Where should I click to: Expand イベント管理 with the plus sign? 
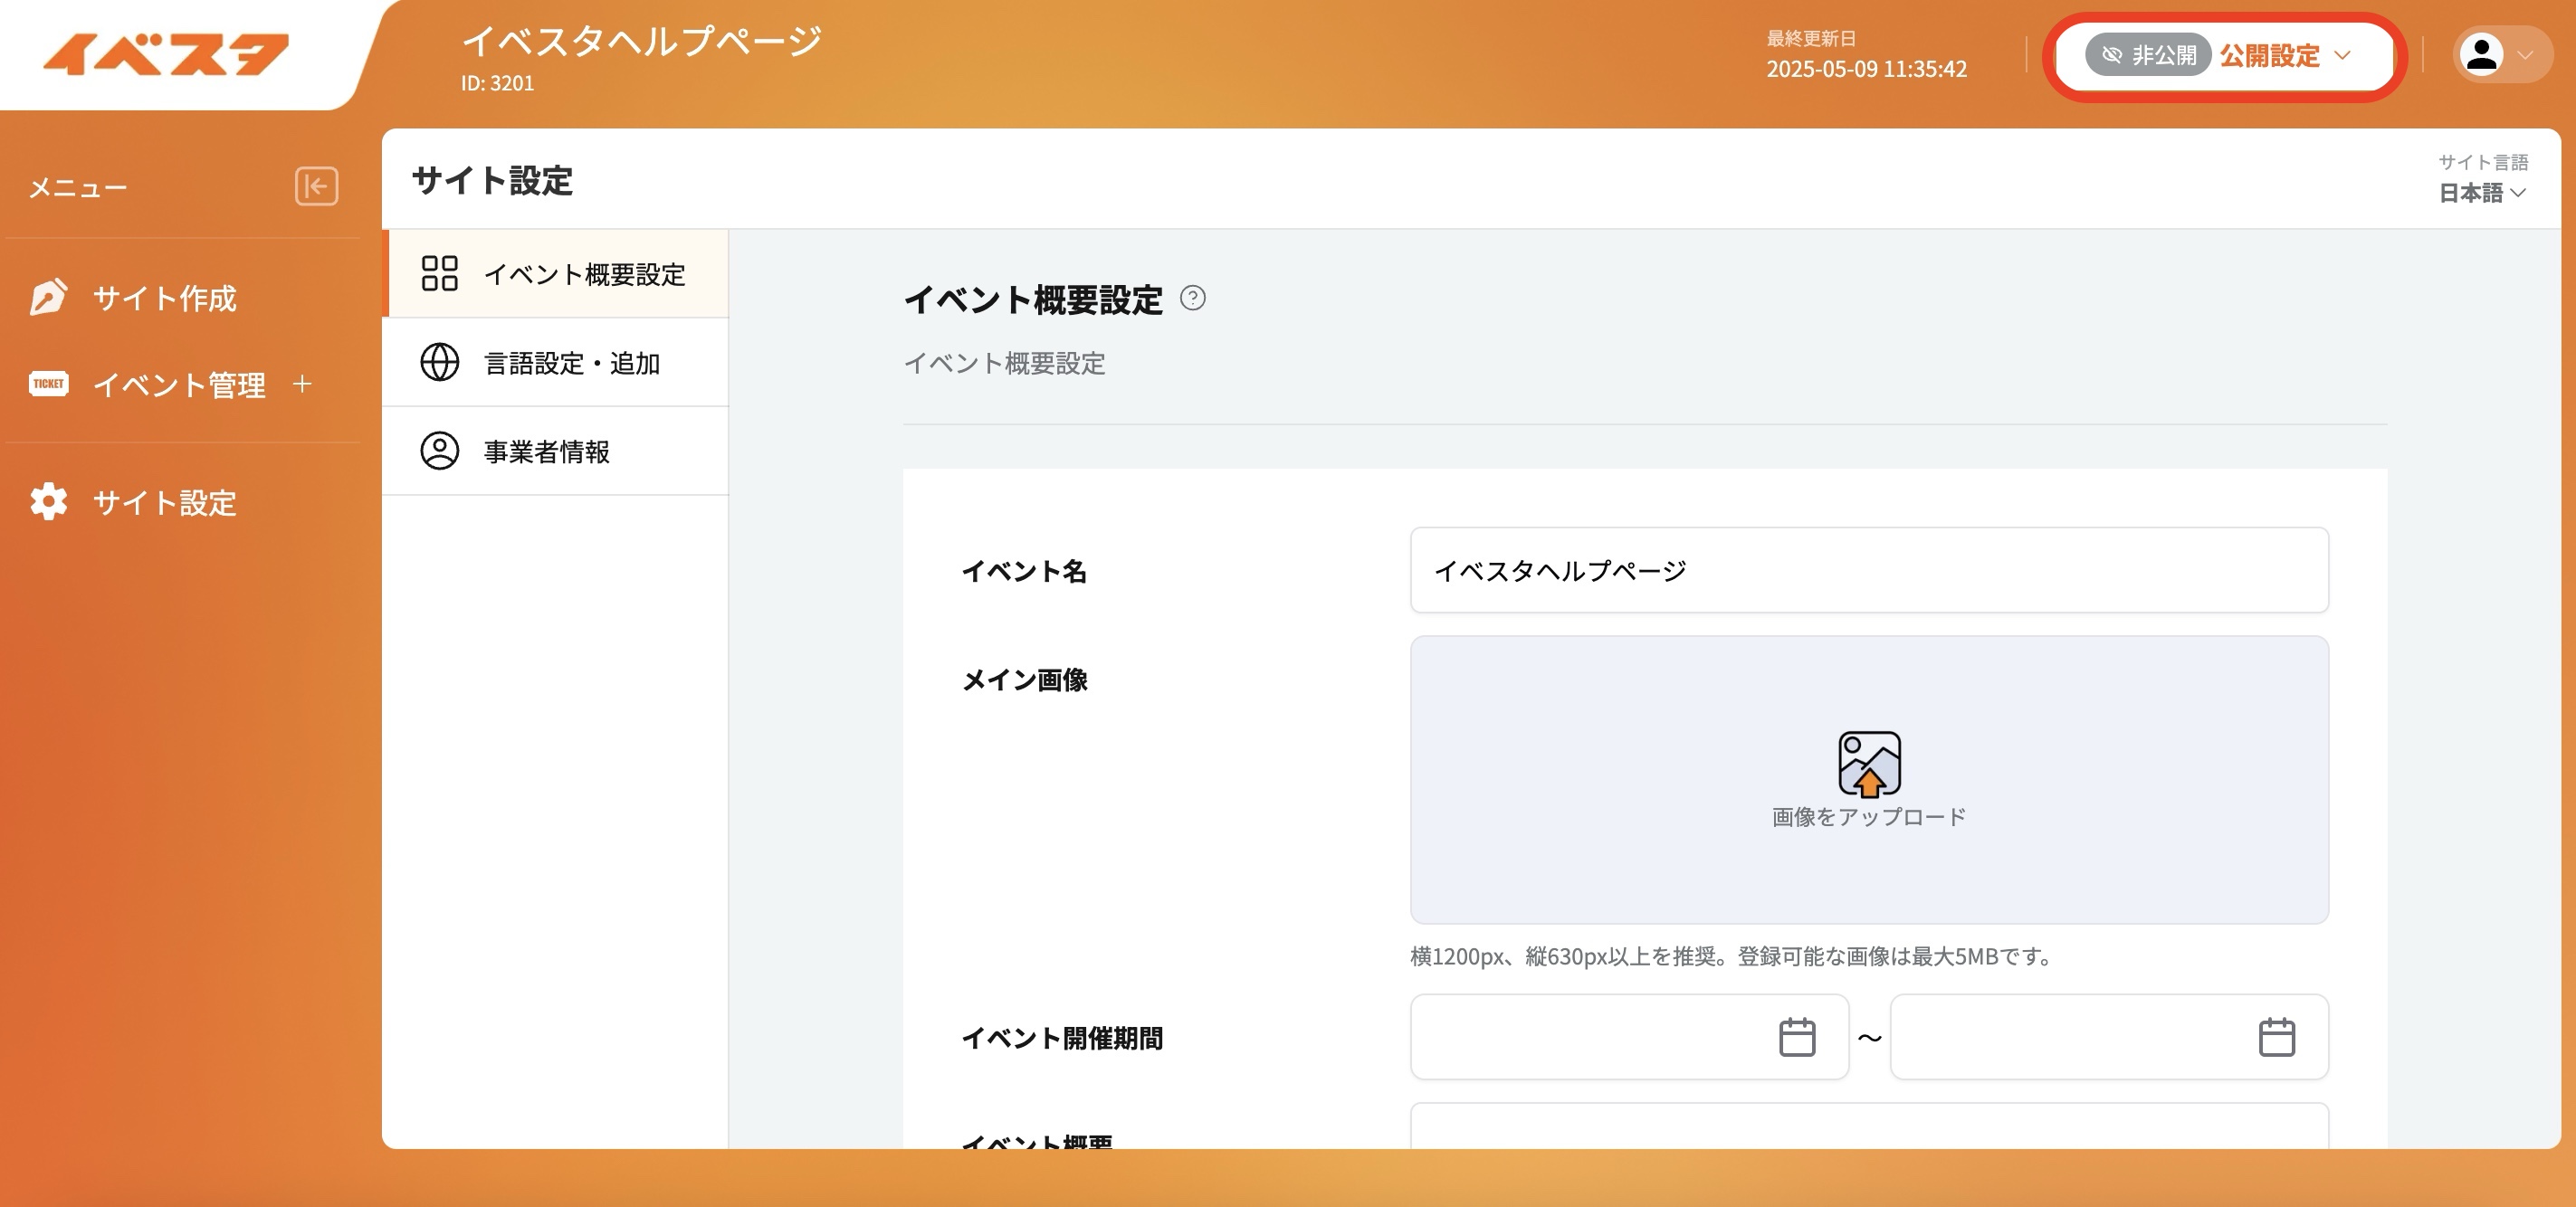[x=302, y=384]
